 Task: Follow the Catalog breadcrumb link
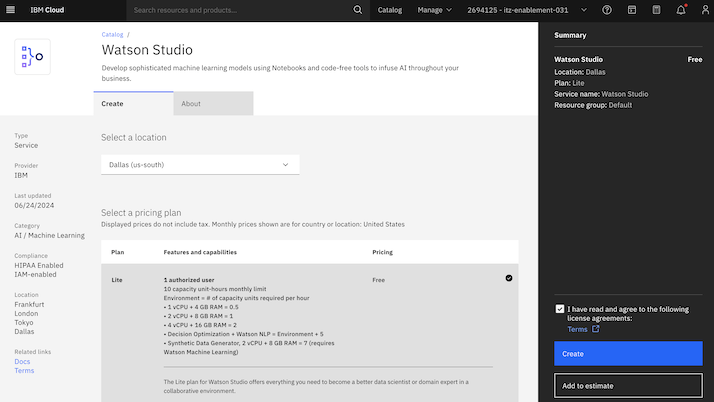coord(112,35)
